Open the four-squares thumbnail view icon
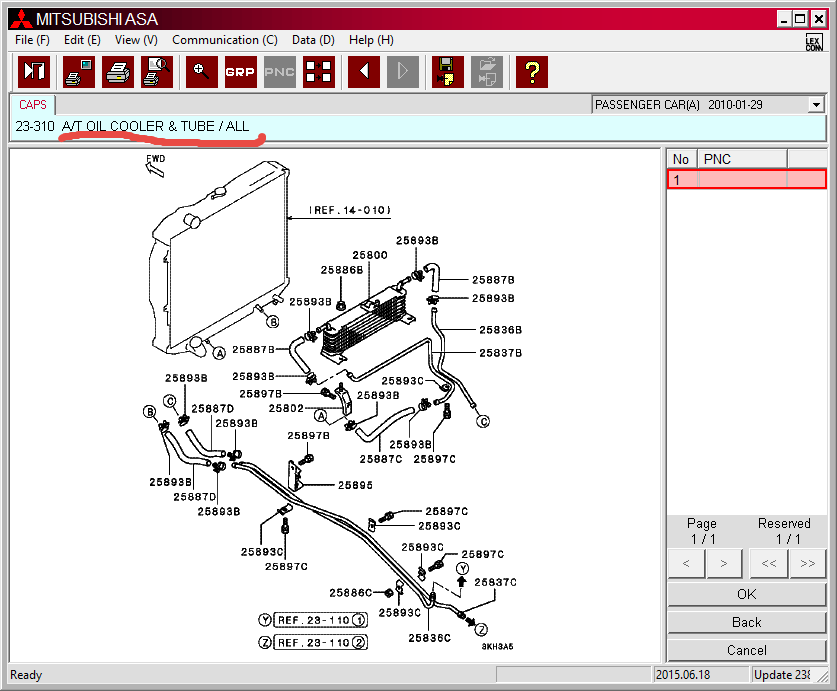This screenshot has height=691, width=837. tap(319, 72)
